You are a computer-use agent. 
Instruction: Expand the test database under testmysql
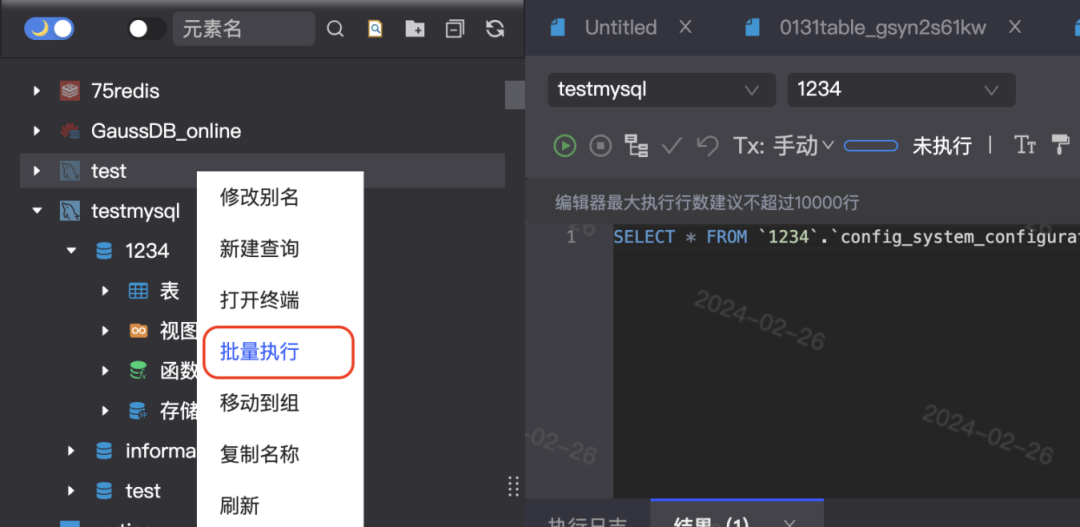click(71, 490)
